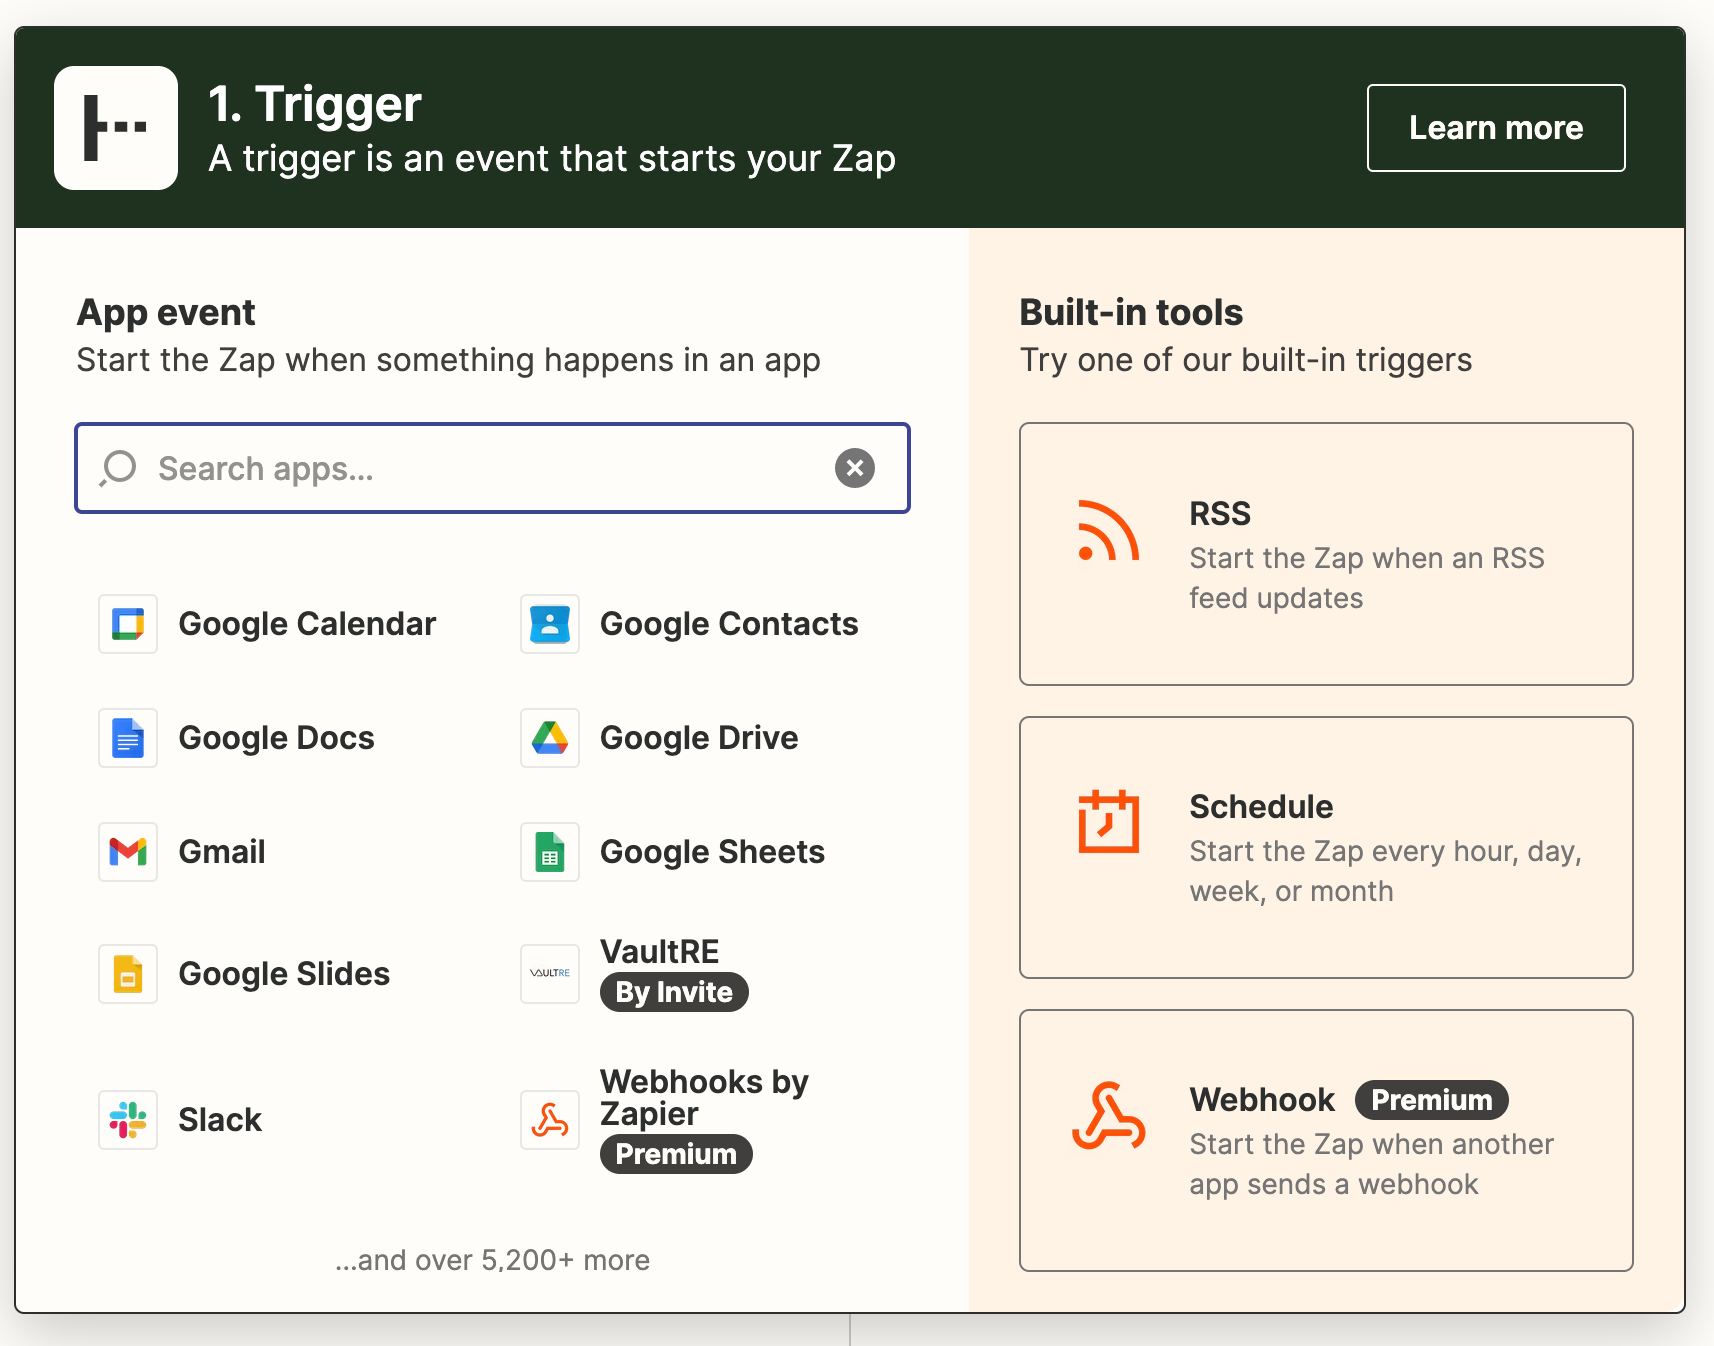Select the Google Slides icon

click(128, 974)
